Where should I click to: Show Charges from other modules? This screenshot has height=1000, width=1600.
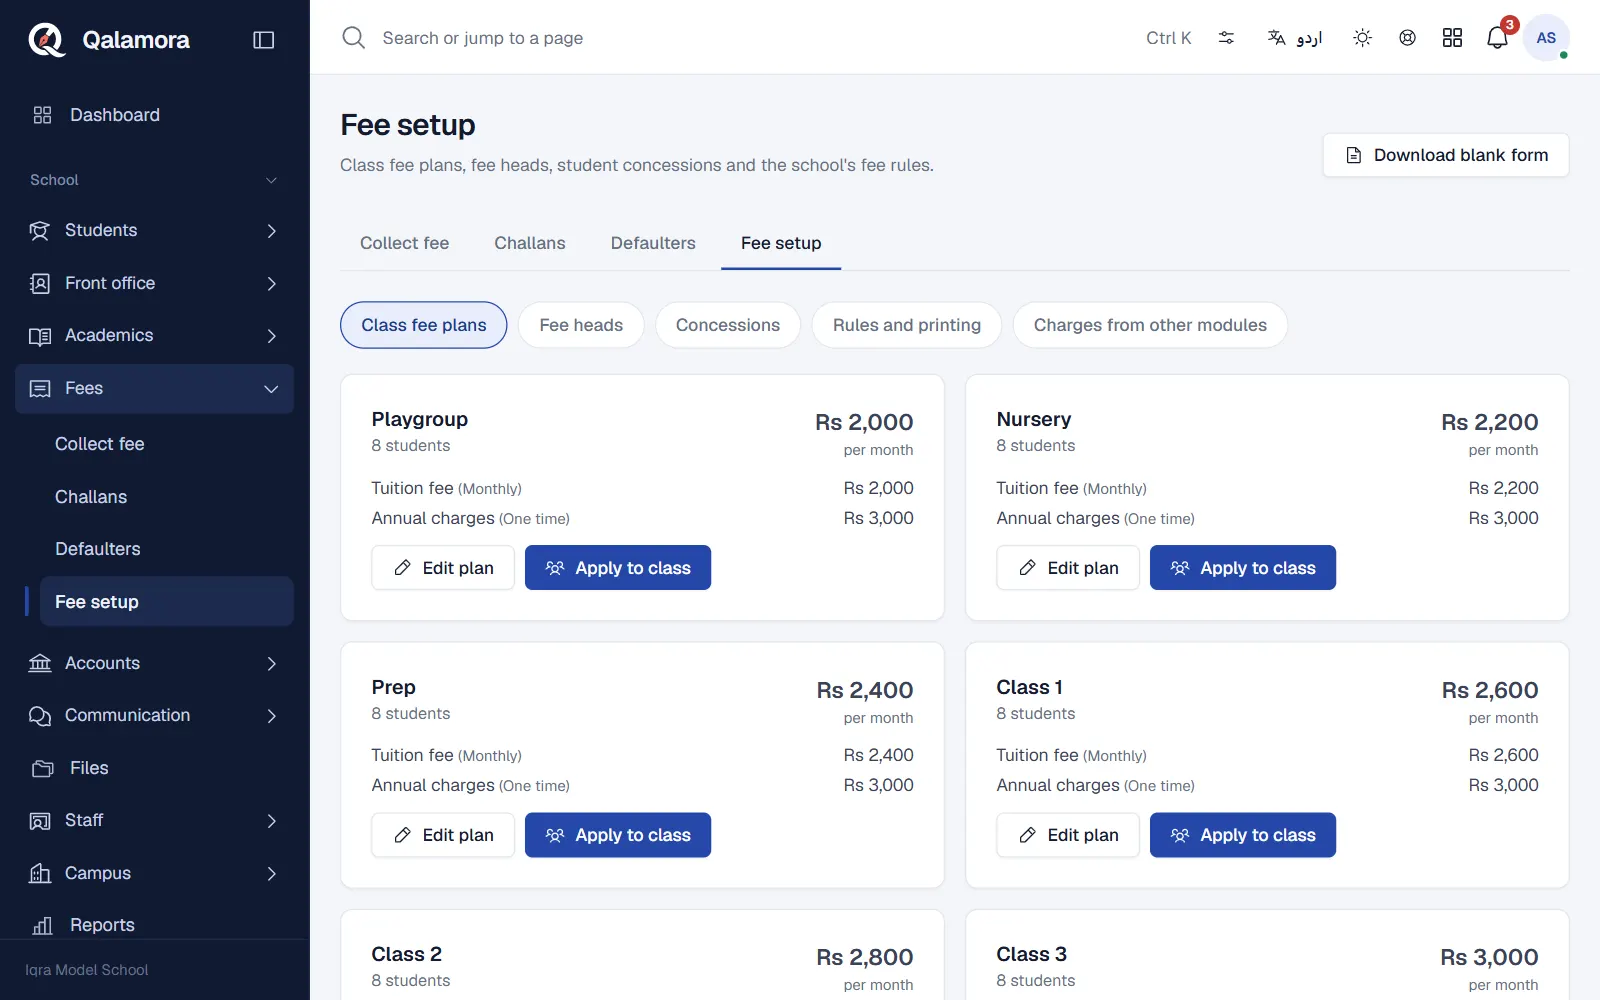(x=1150, y=325)
